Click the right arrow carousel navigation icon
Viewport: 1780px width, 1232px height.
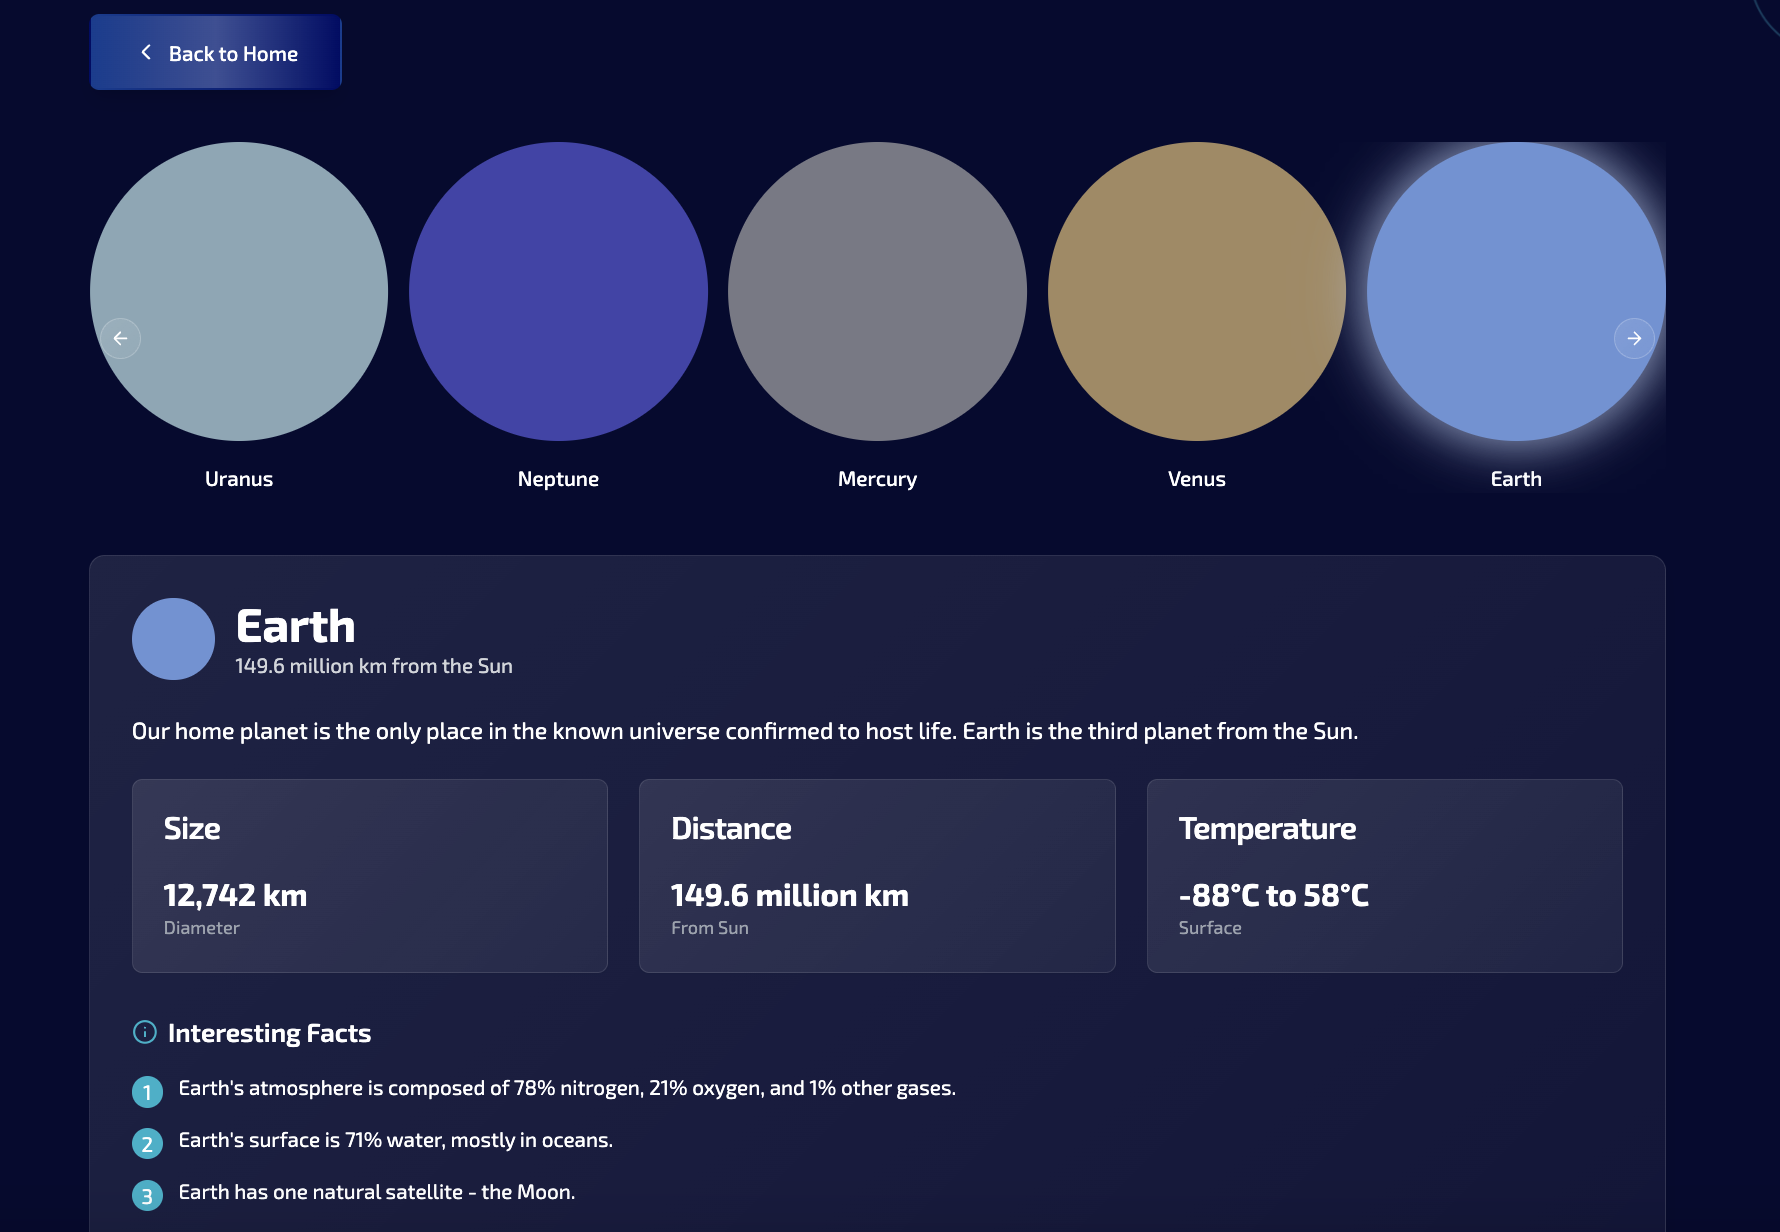click(x=1634, y=338)
